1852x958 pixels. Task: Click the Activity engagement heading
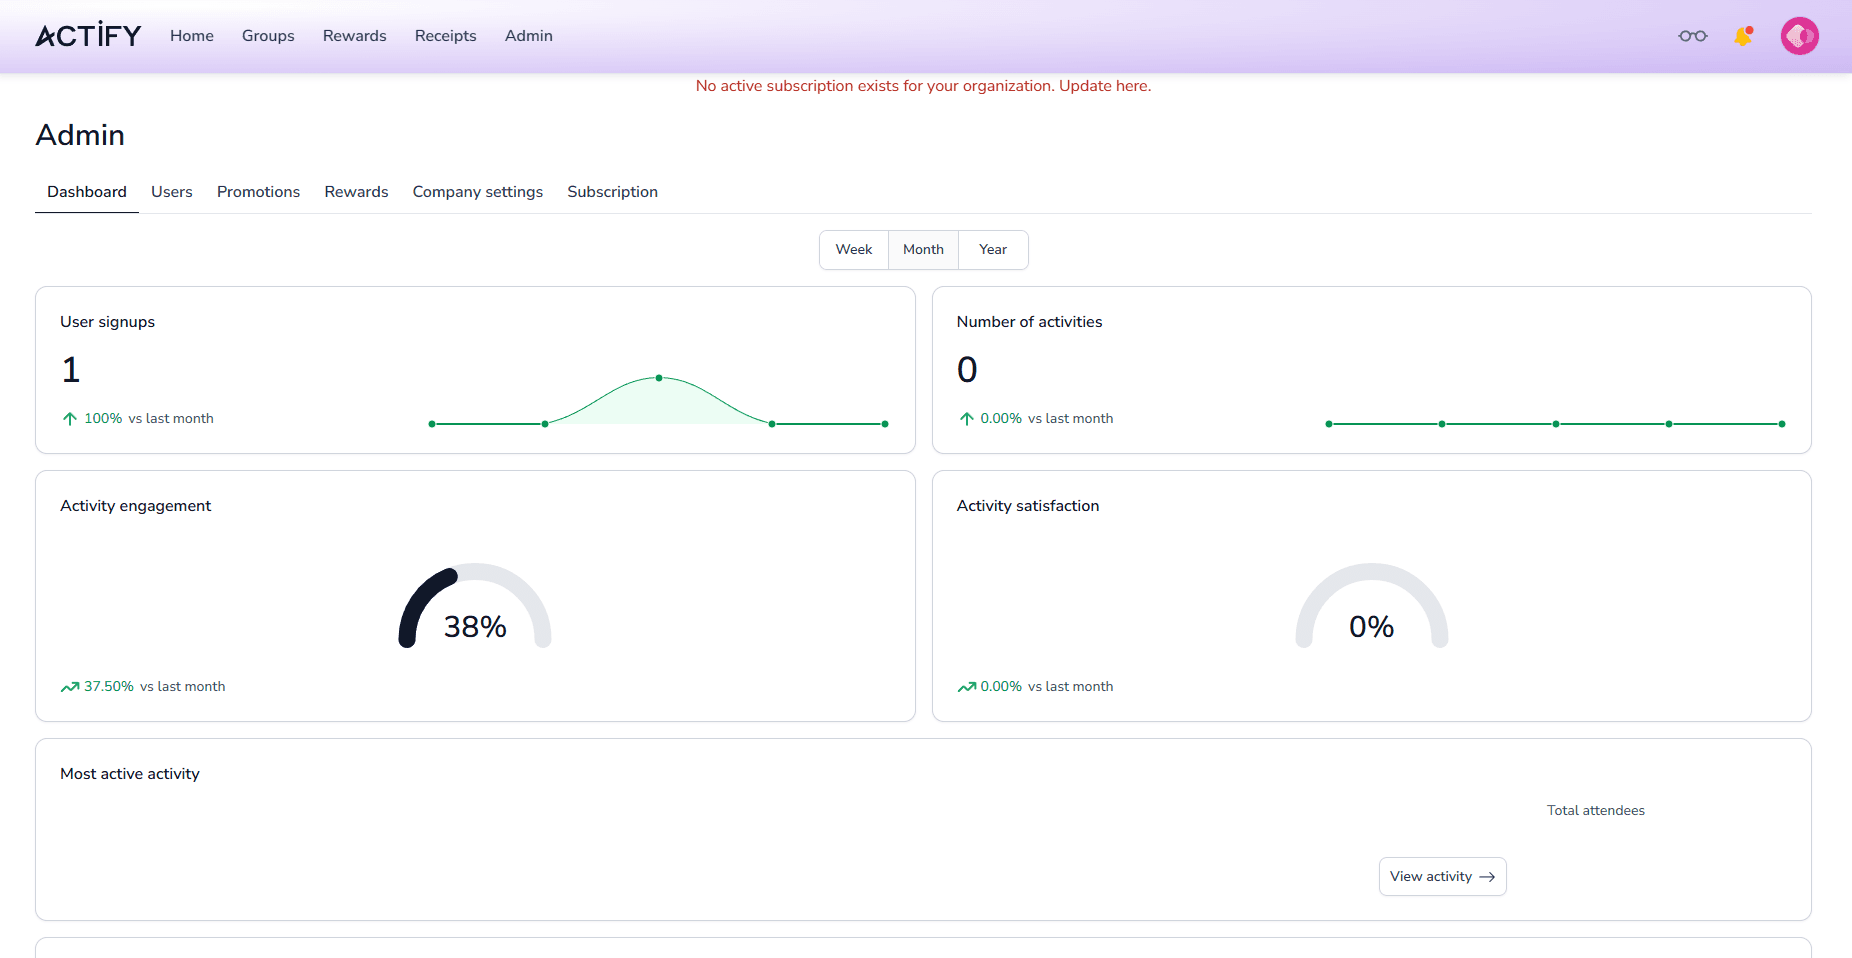pyautogui.click(x=135, y=506)
